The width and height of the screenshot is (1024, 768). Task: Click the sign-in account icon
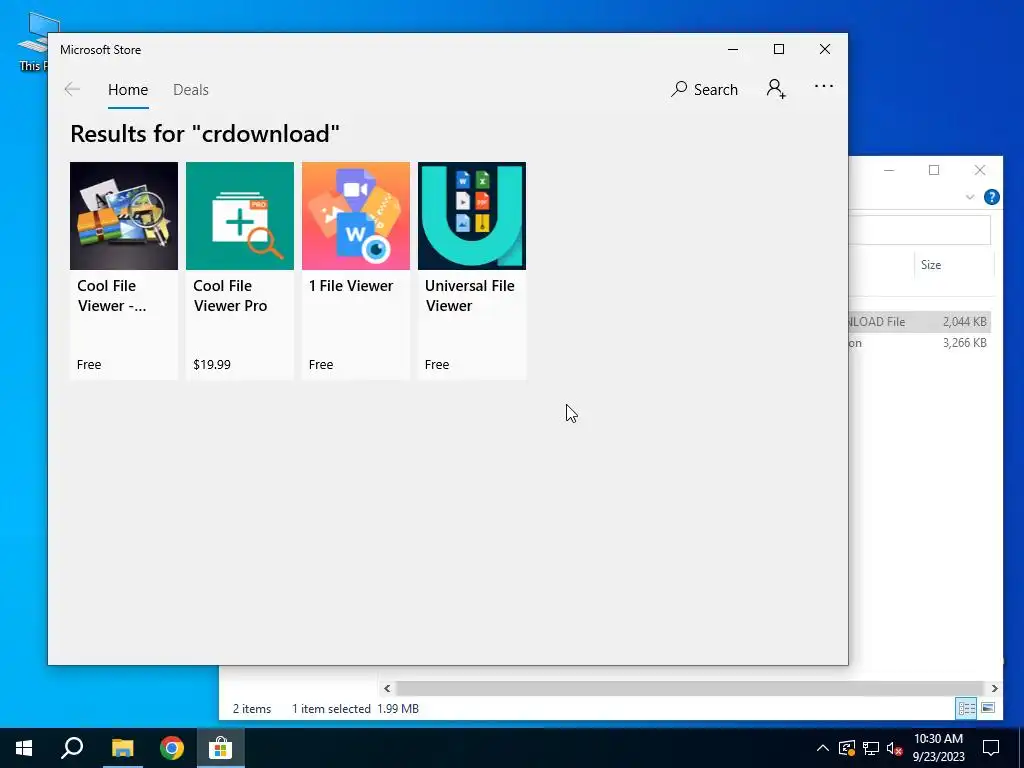pyautogui.click(x=776, y=88)
